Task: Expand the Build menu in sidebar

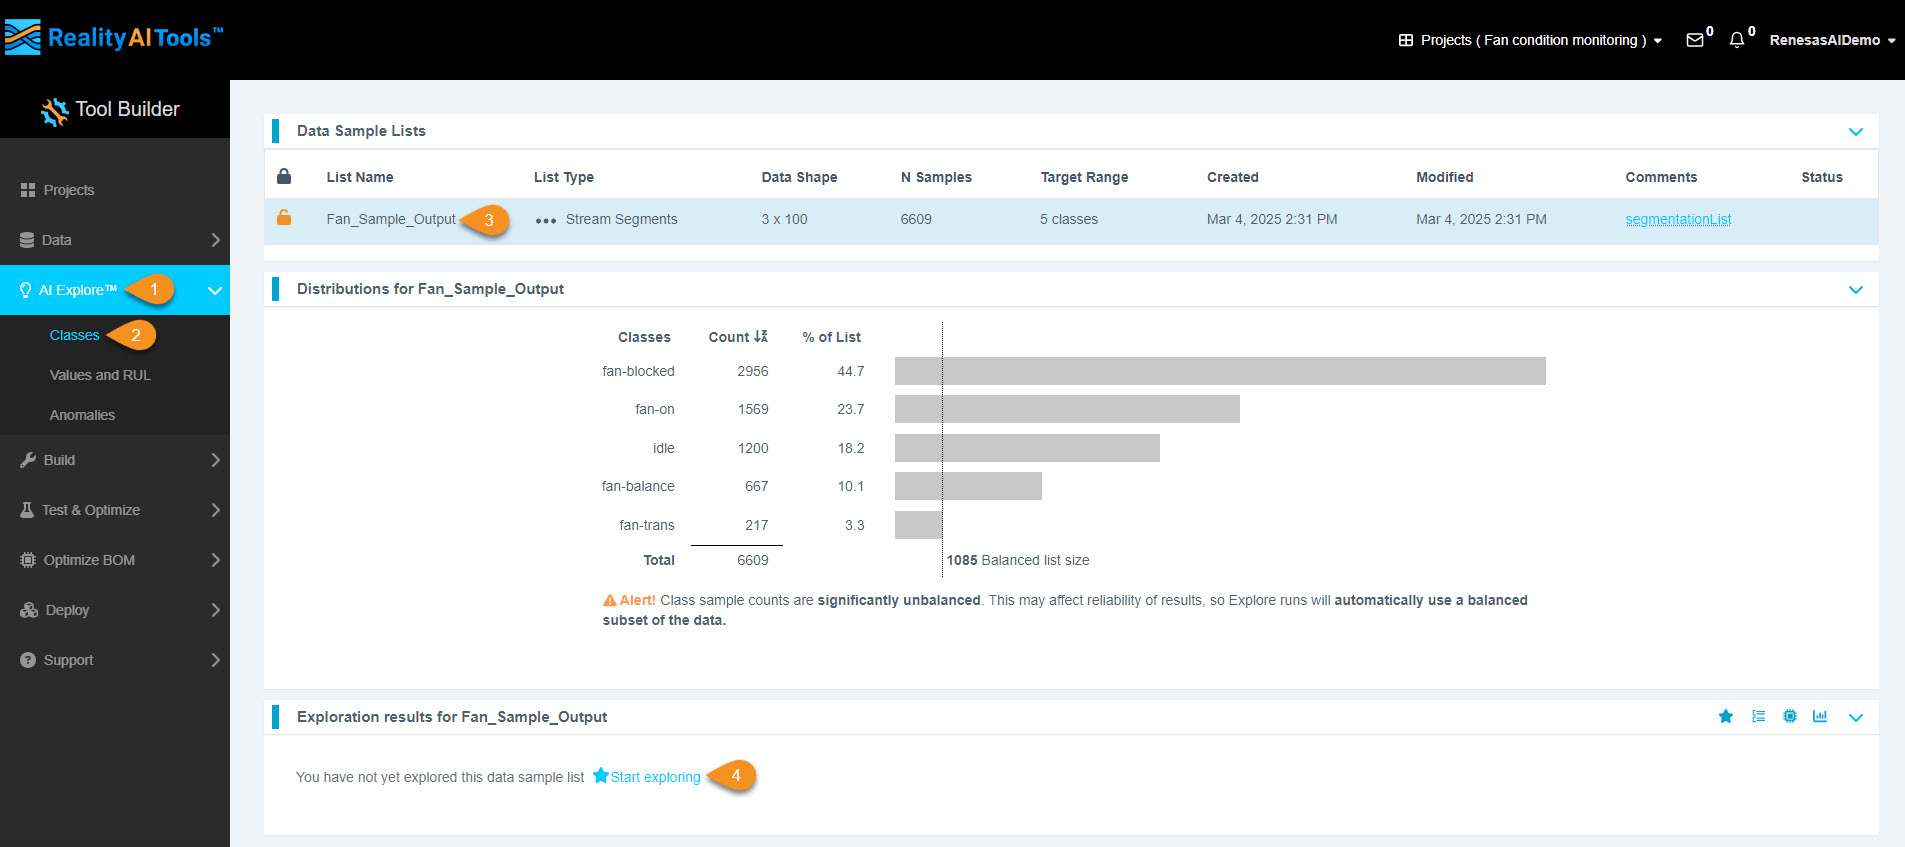Action: [115, 460]
